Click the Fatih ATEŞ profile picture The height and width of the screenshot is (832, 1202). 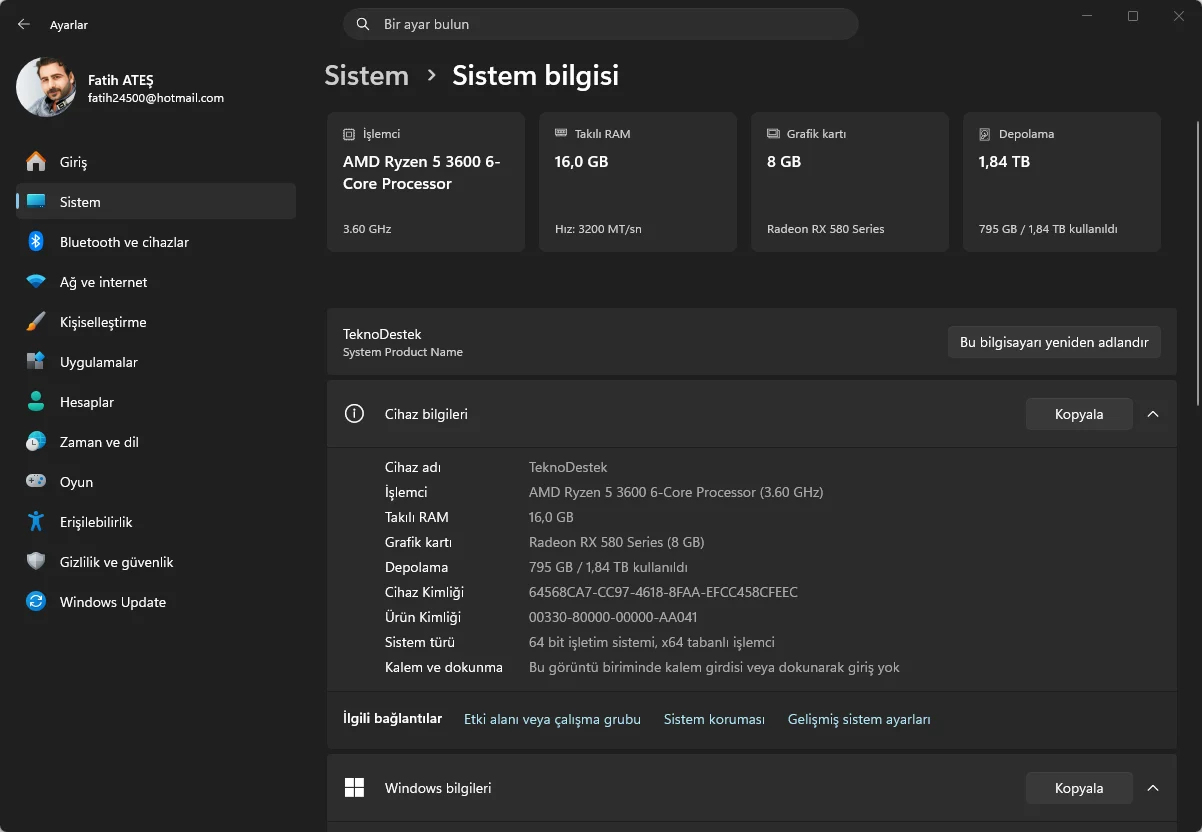[46, 87]
